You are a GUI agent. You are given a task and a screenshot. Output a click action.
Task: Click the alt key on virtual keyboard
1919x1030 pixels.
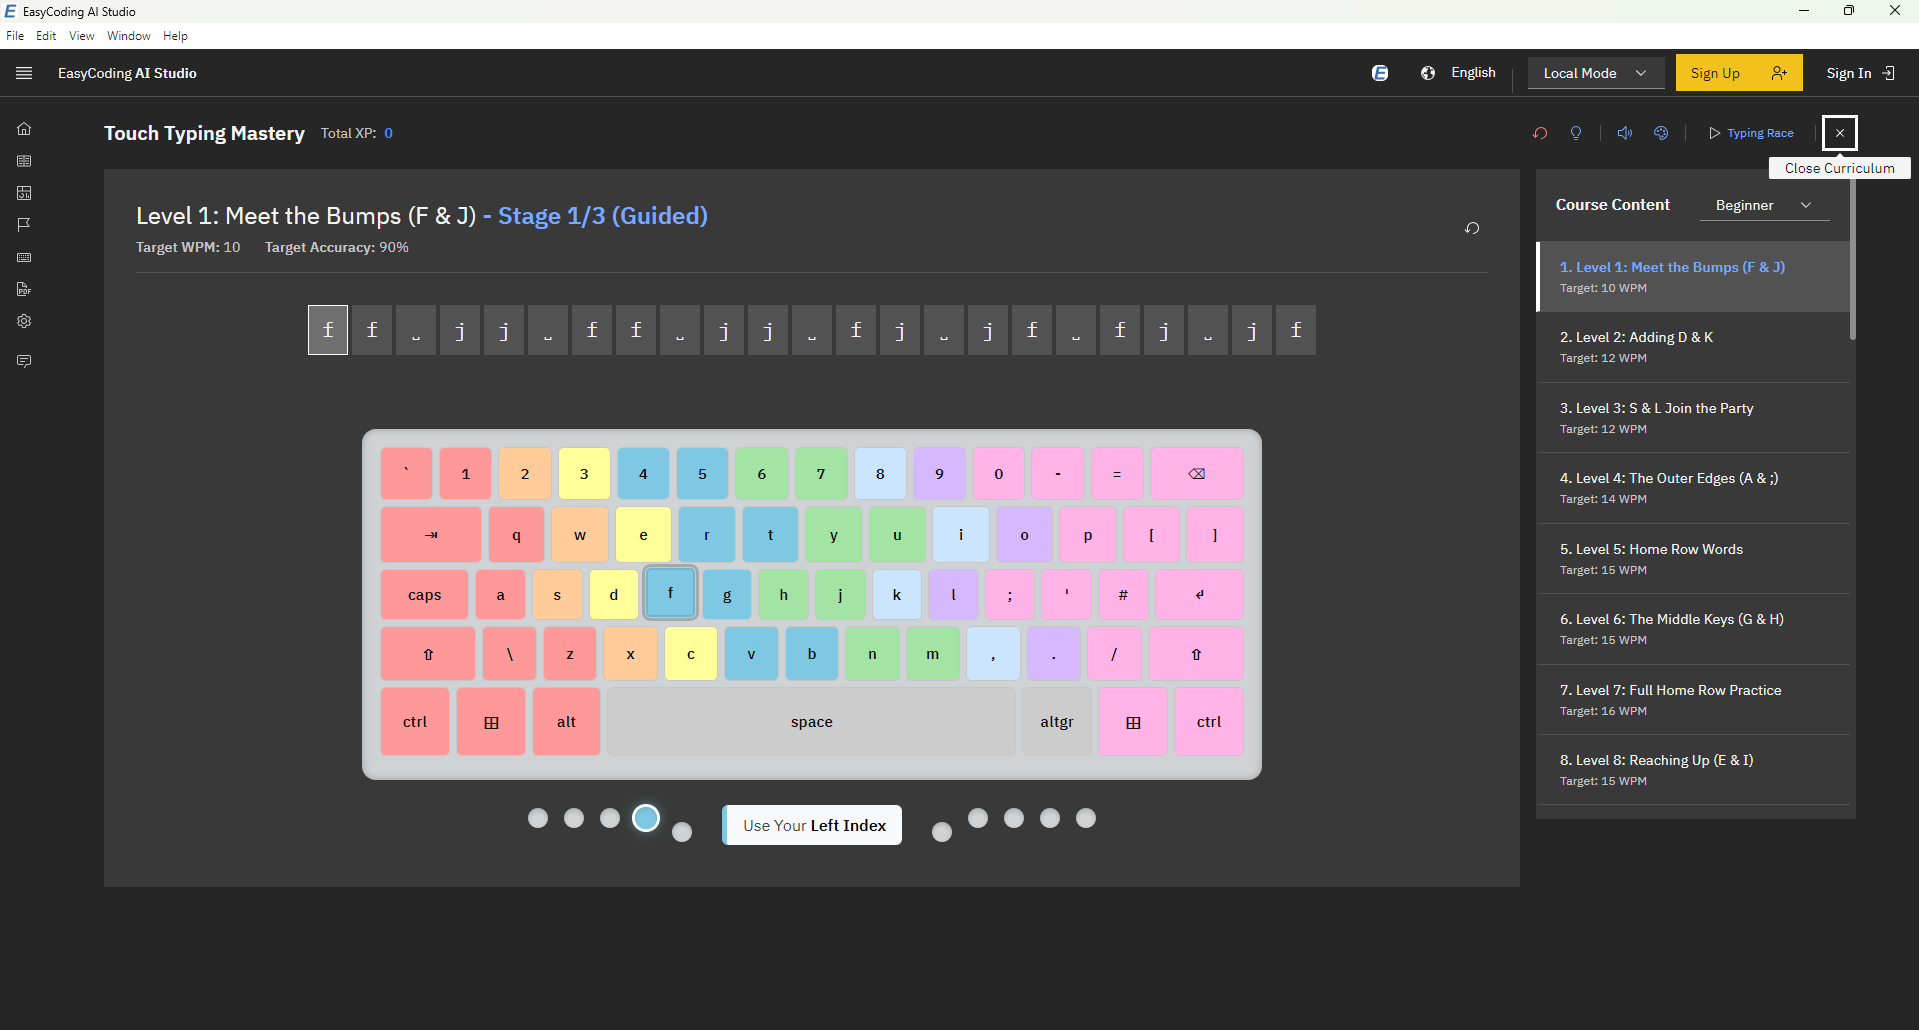pos(566,722)
